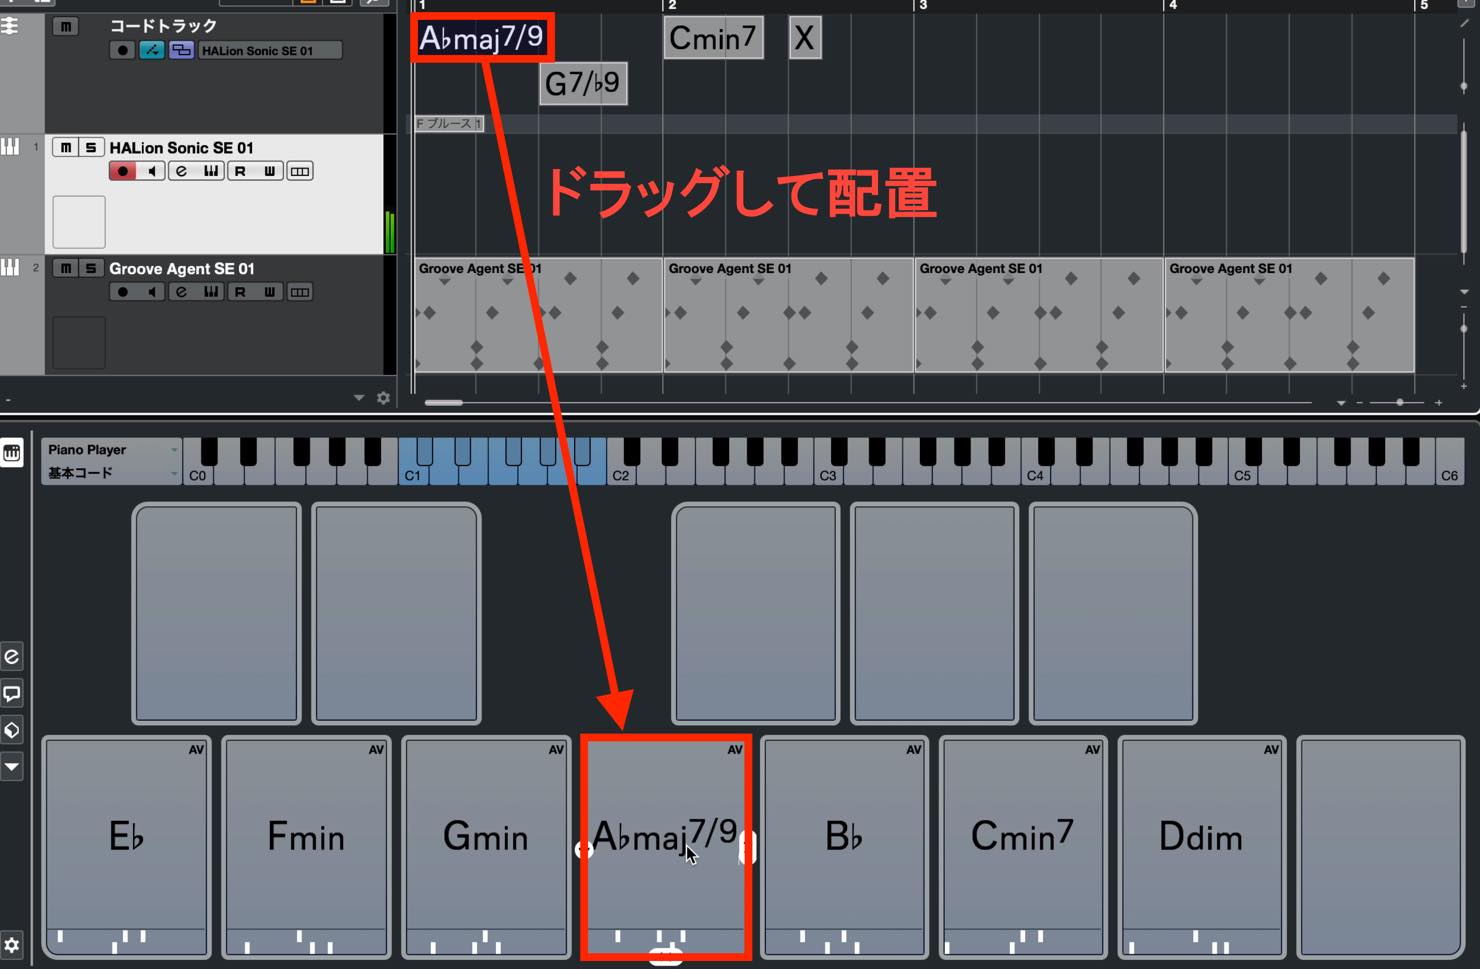
Task: Select the G7/♭9 chord event
Action: pos(583,83)
